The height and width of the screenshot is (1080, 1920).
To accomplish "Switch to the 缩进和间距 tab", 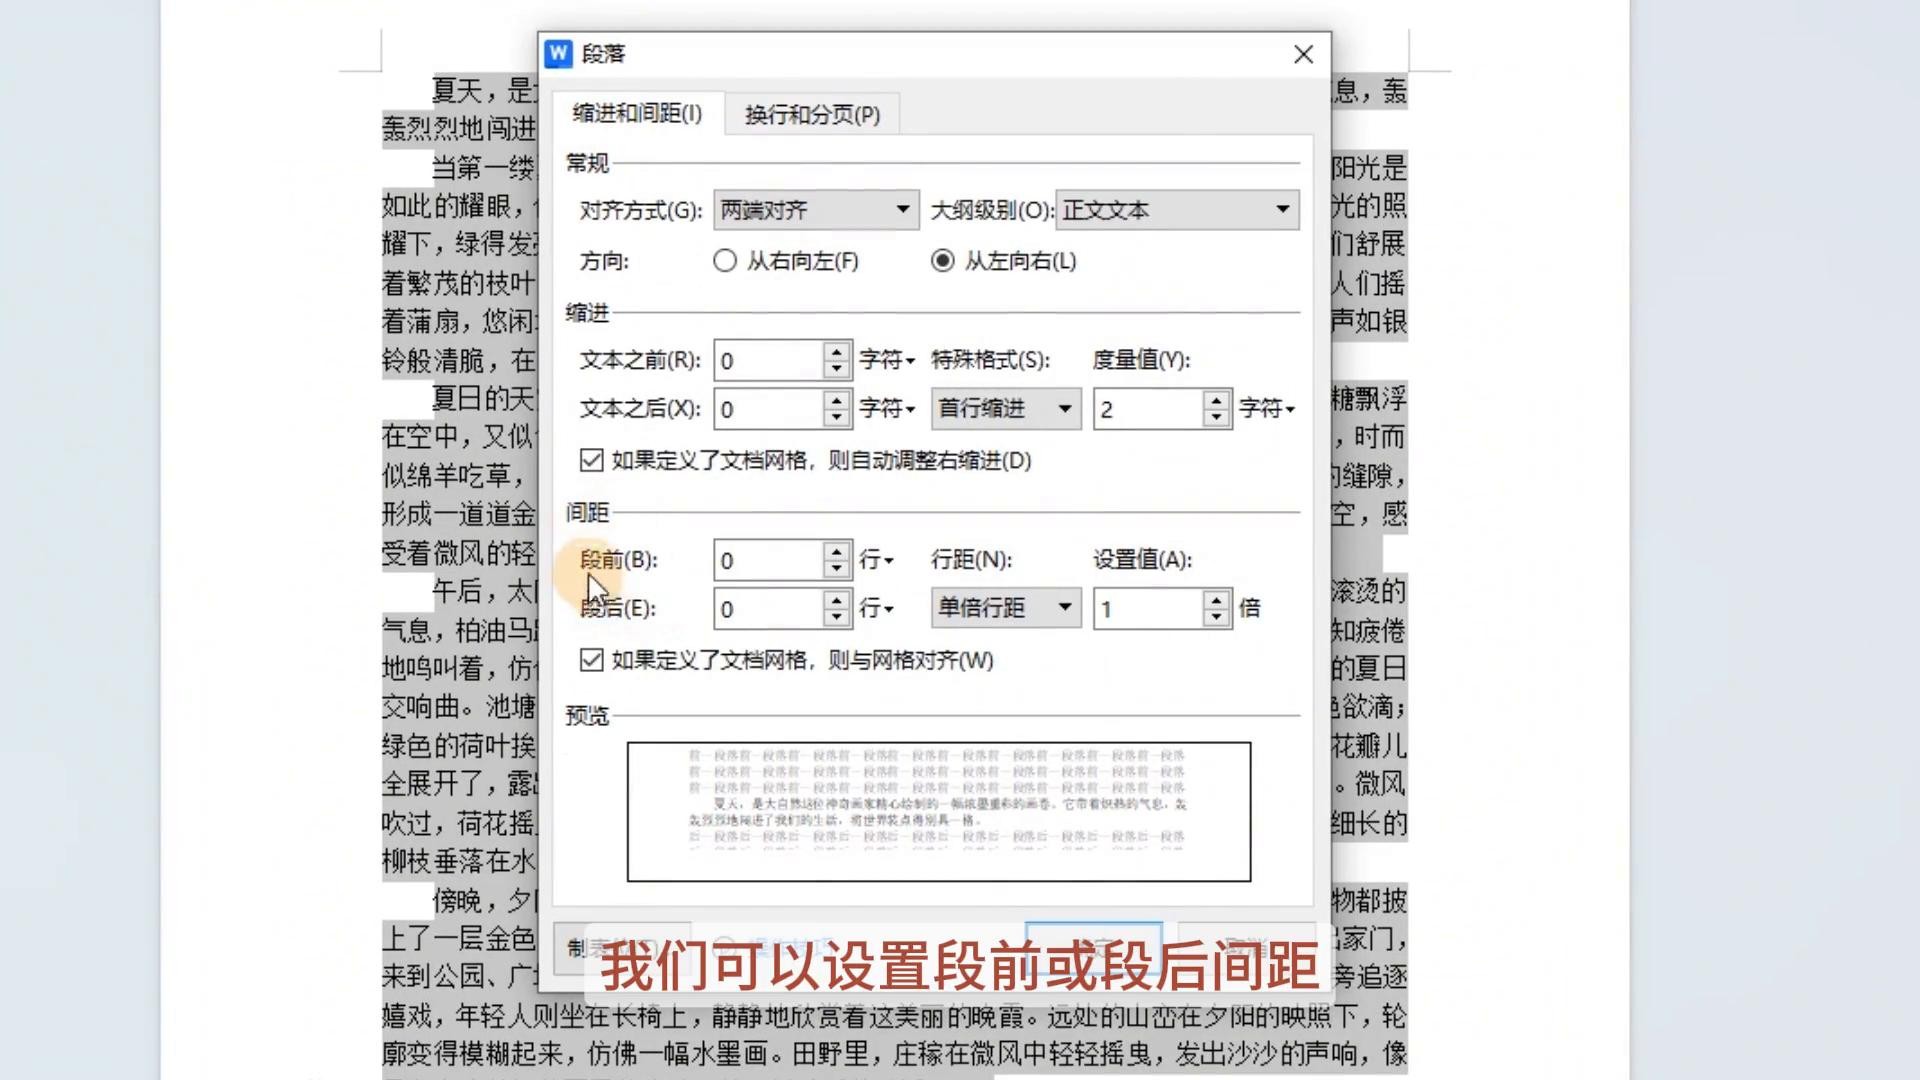I will (x=637, y=113).
